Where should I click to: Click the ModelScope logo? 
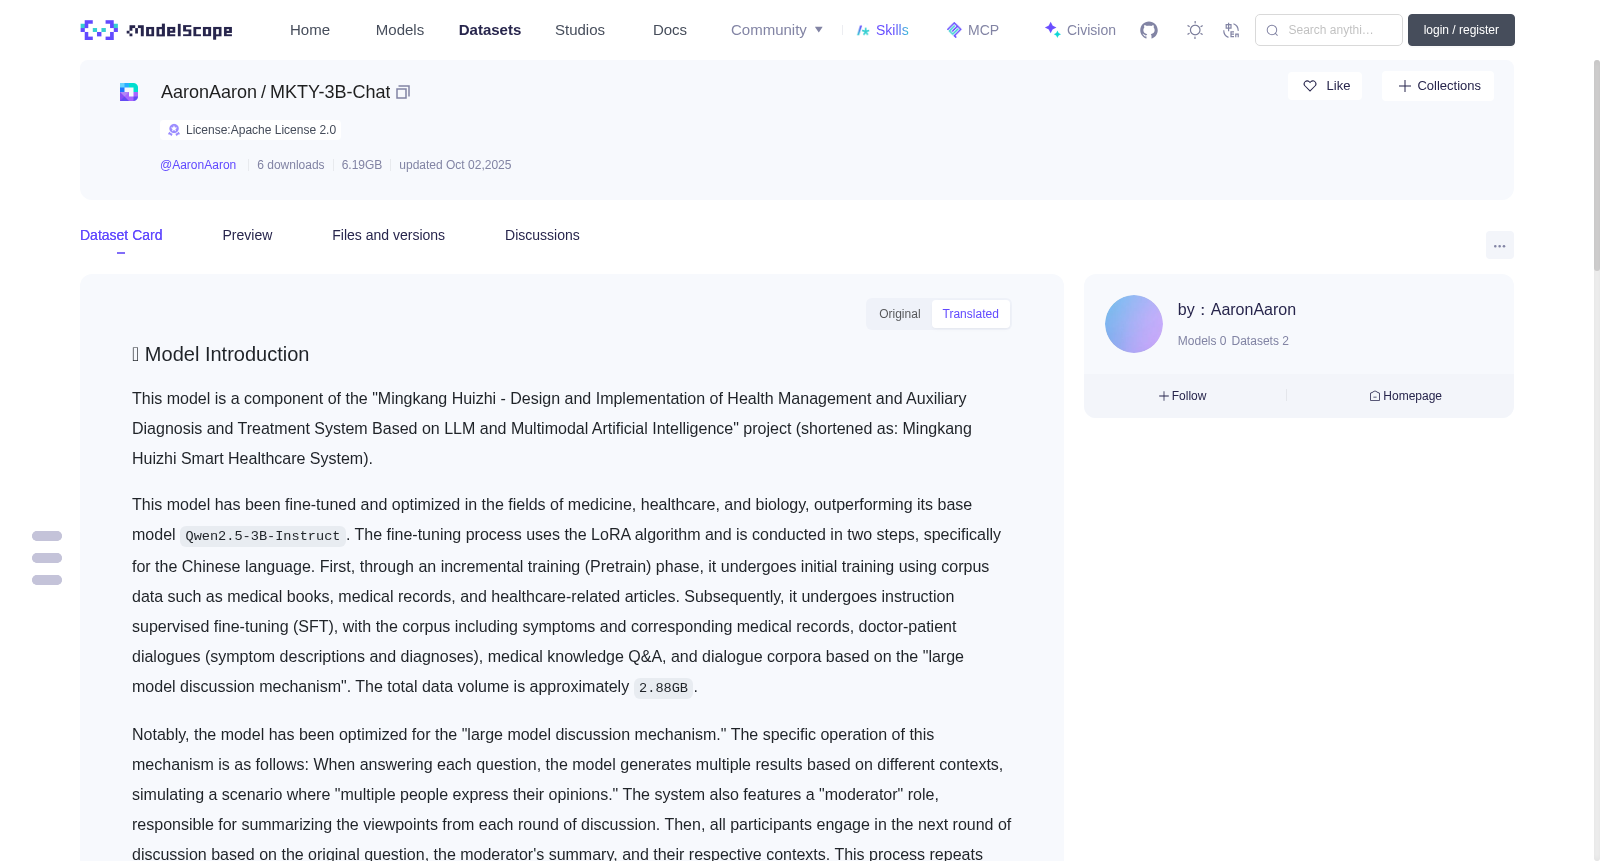pos(156,30)
